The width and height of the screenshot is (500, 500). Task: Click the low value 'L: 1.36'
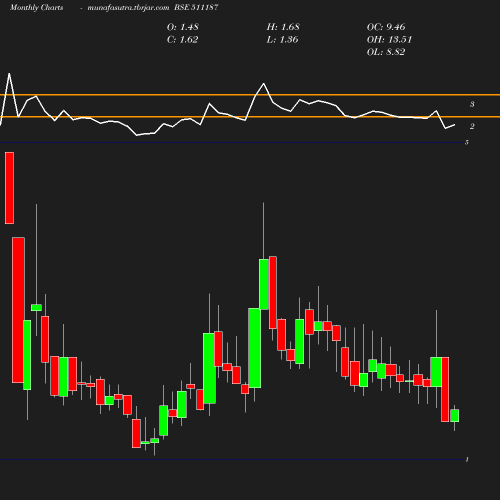point(282,40)
